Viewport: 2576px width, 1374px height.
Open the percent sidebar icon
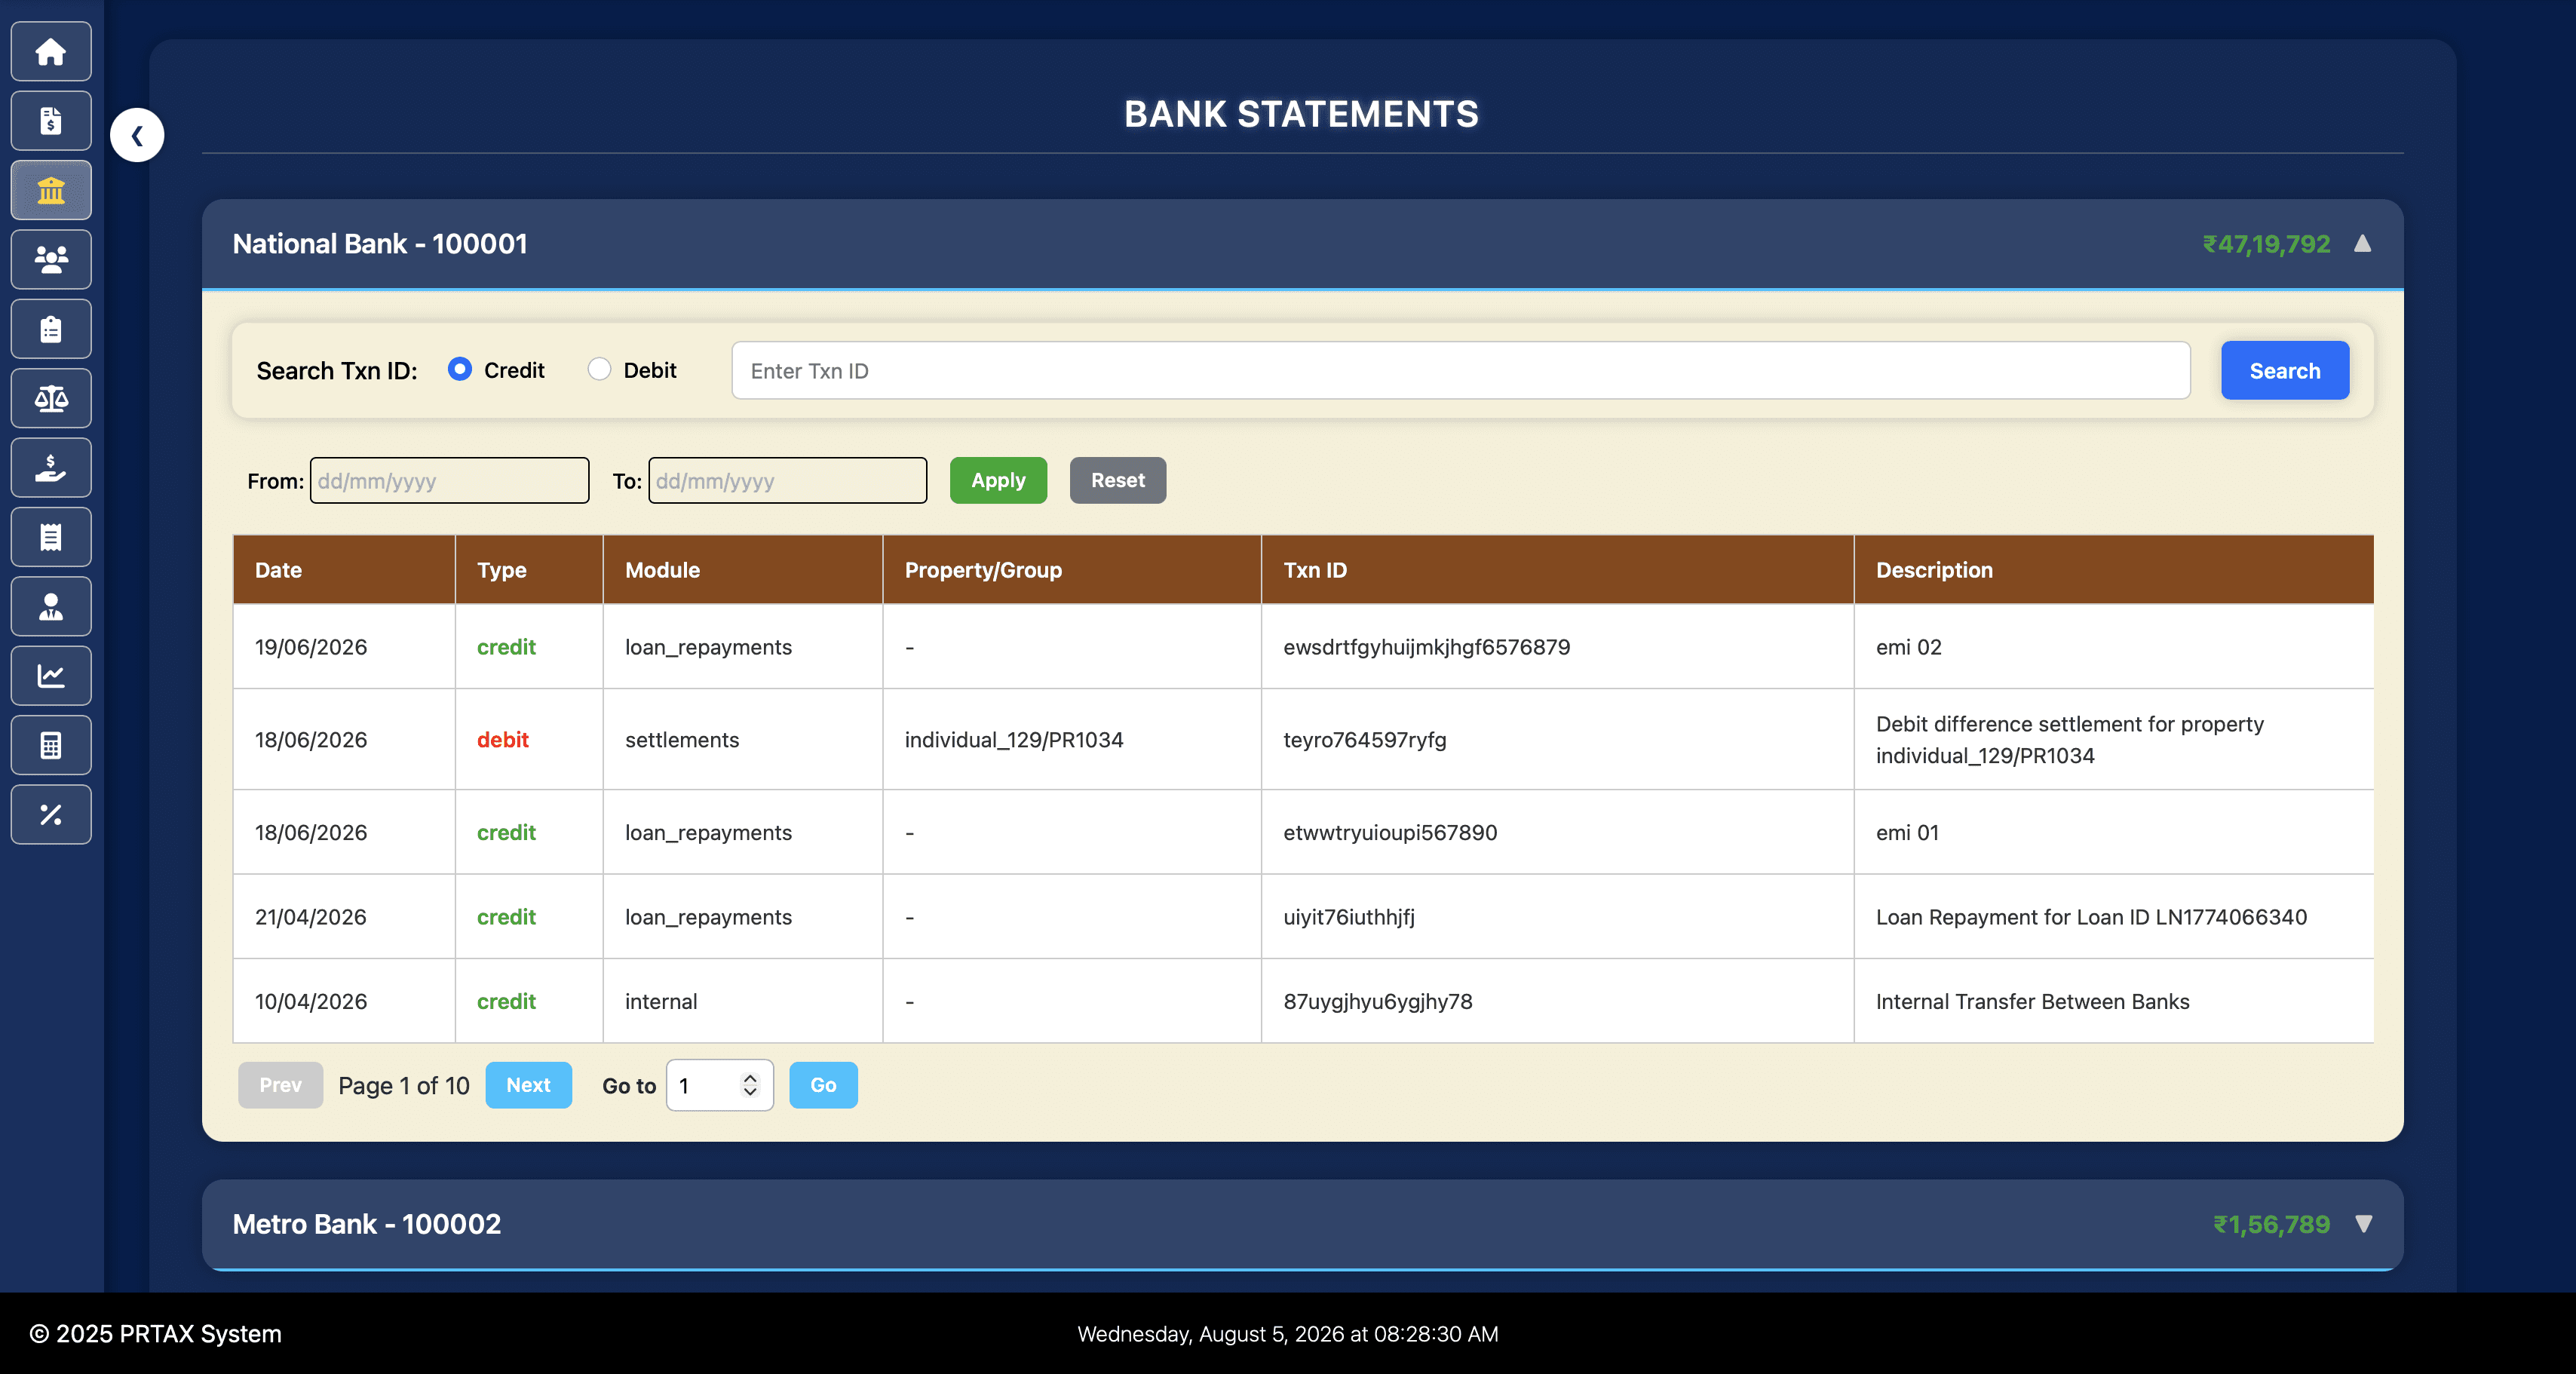point(51,814)
